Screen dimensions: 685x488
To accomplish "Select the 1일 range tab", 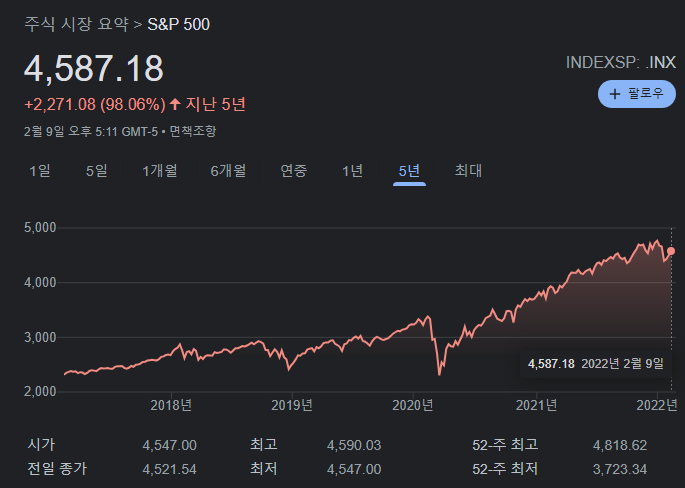I will (x=40, y=171).
